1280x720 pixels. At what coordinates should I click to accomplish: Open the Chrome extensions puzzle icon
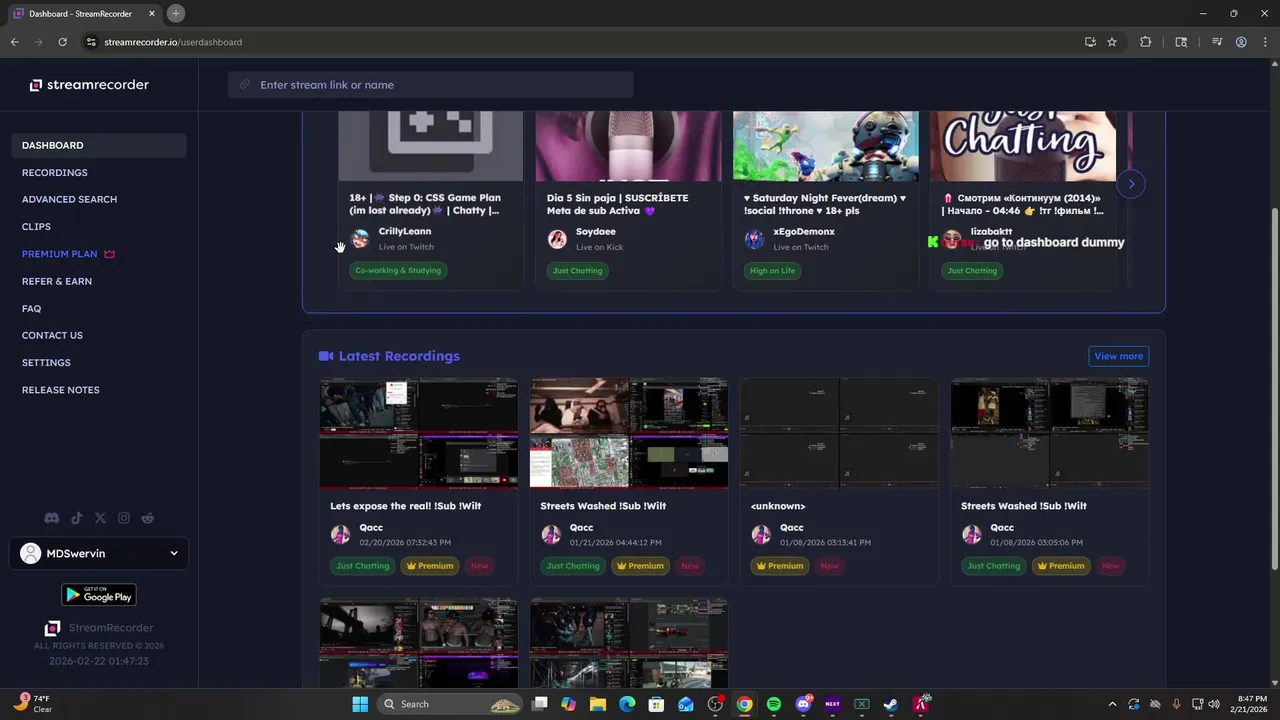[1146, 42]
